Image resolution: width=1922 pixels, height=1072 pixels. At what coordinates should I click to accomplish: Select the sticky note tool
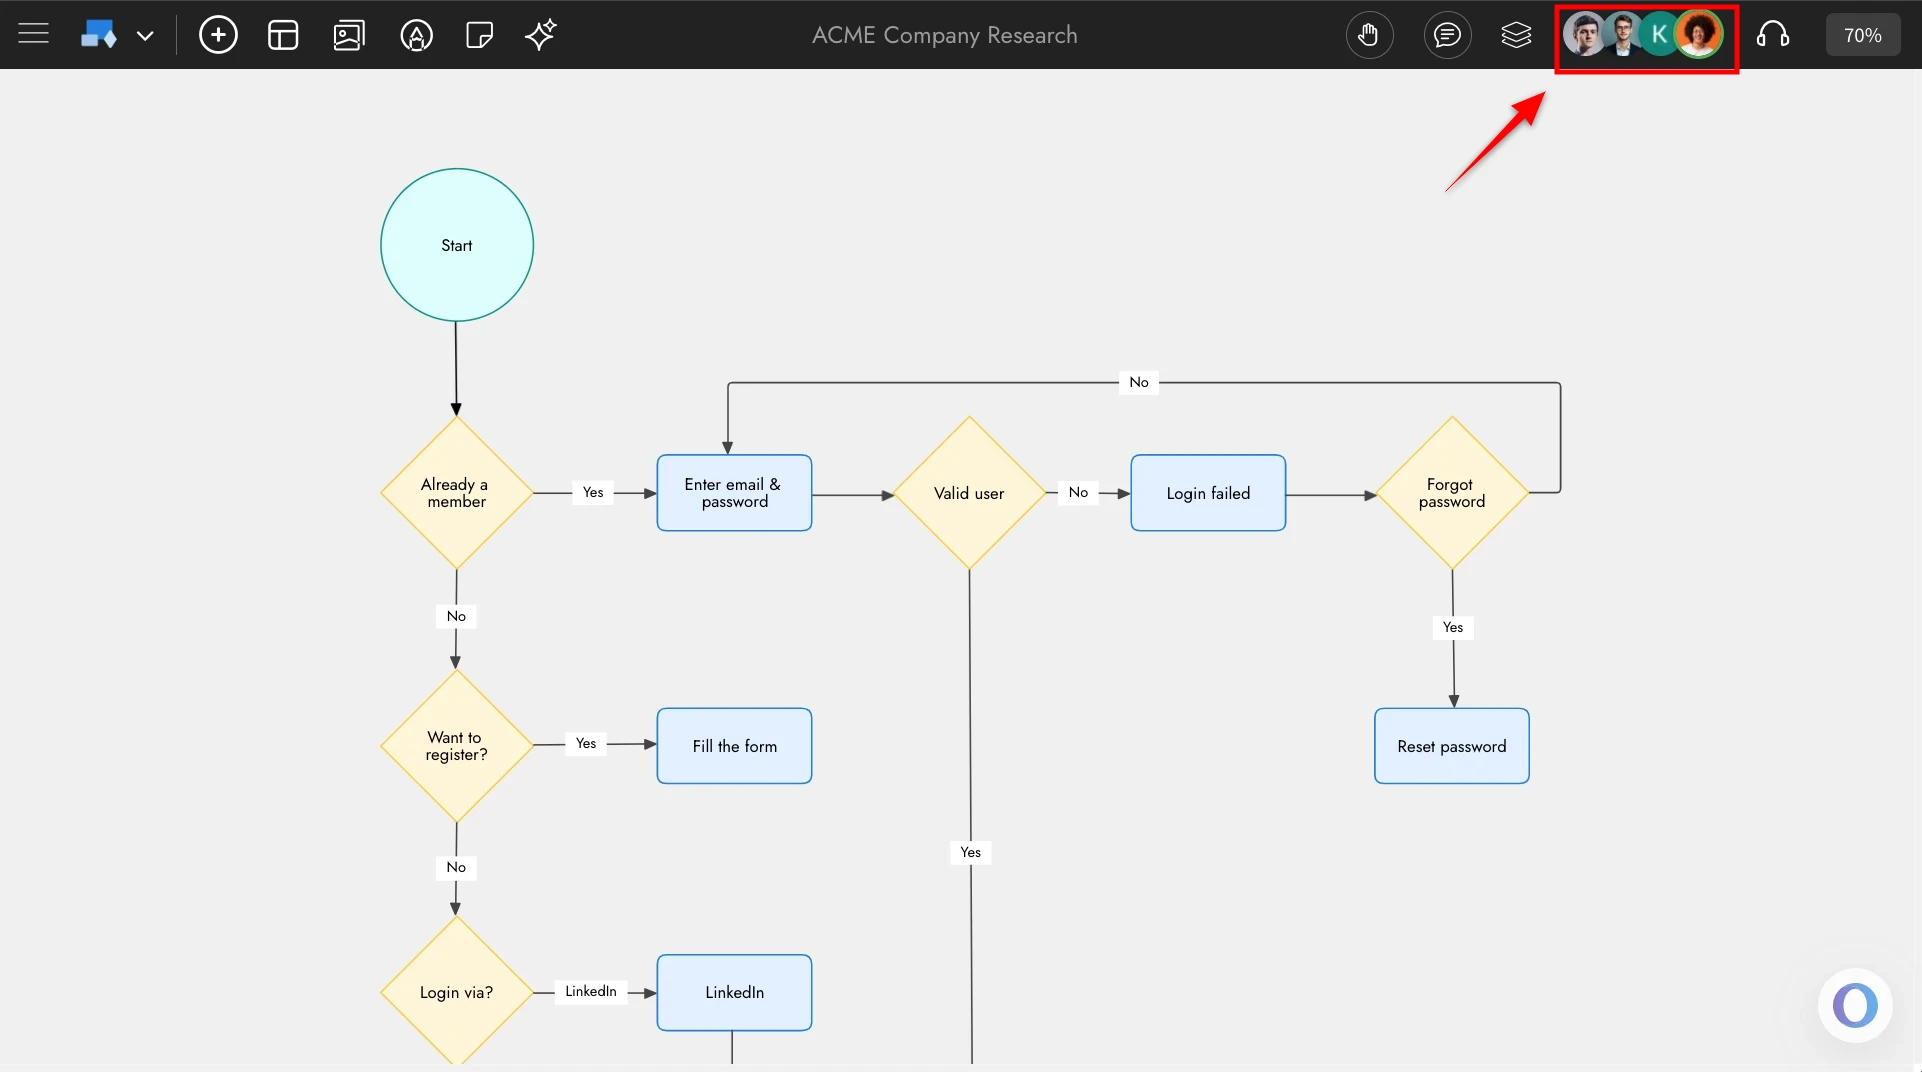(x=478, y=34)
